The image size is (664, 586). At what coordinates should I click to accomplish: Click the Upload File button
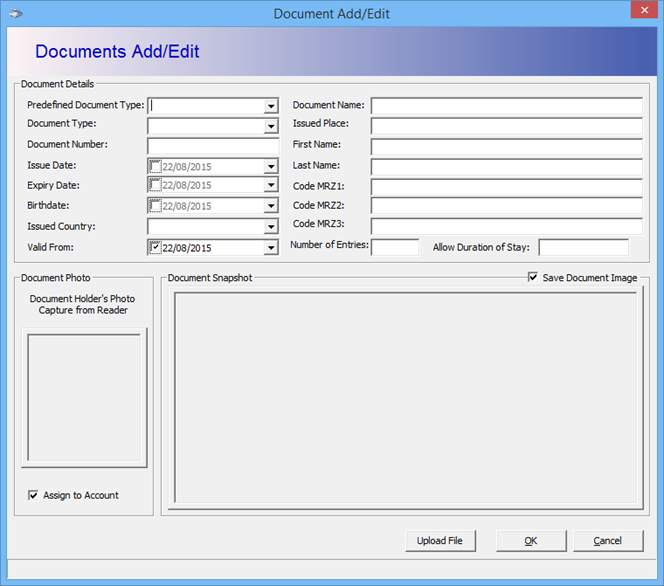tap(440, 541)
